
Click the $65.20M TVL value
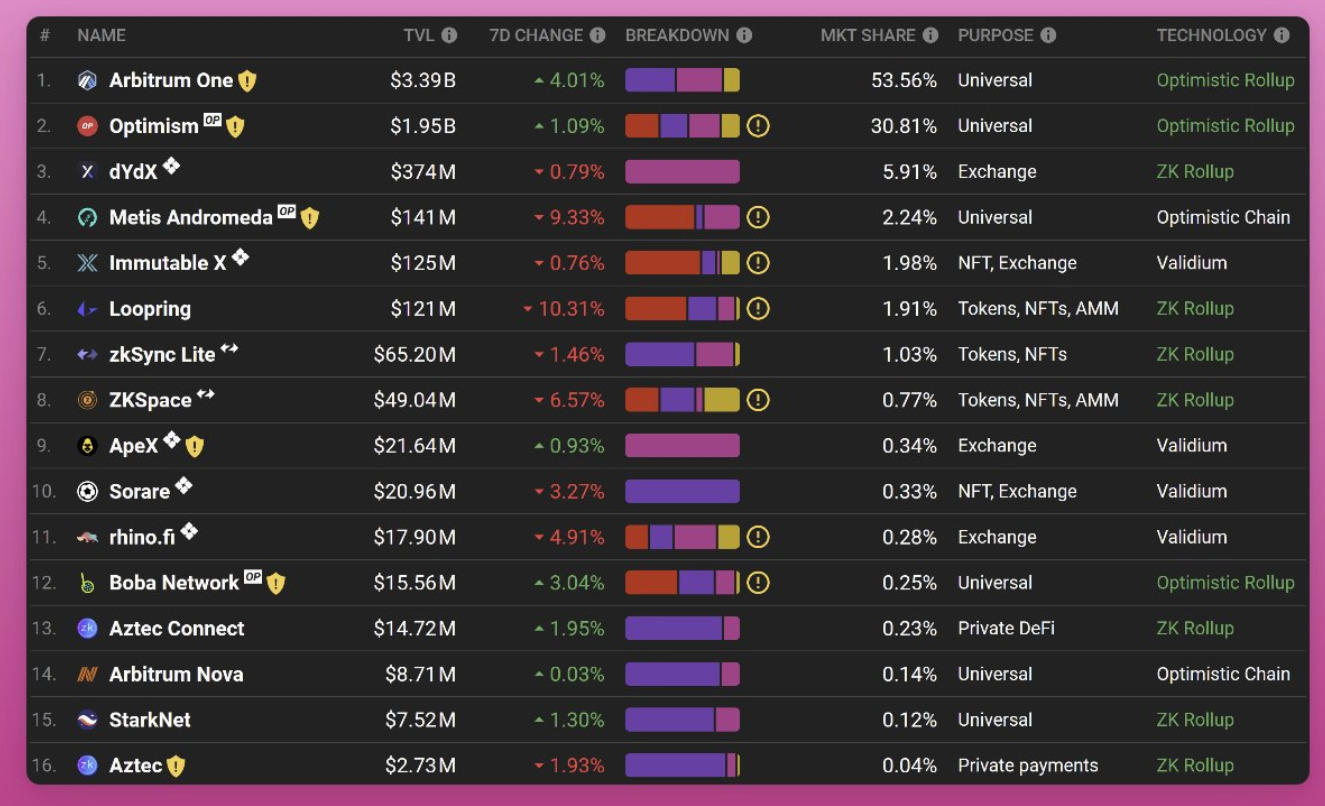point(415,355)
